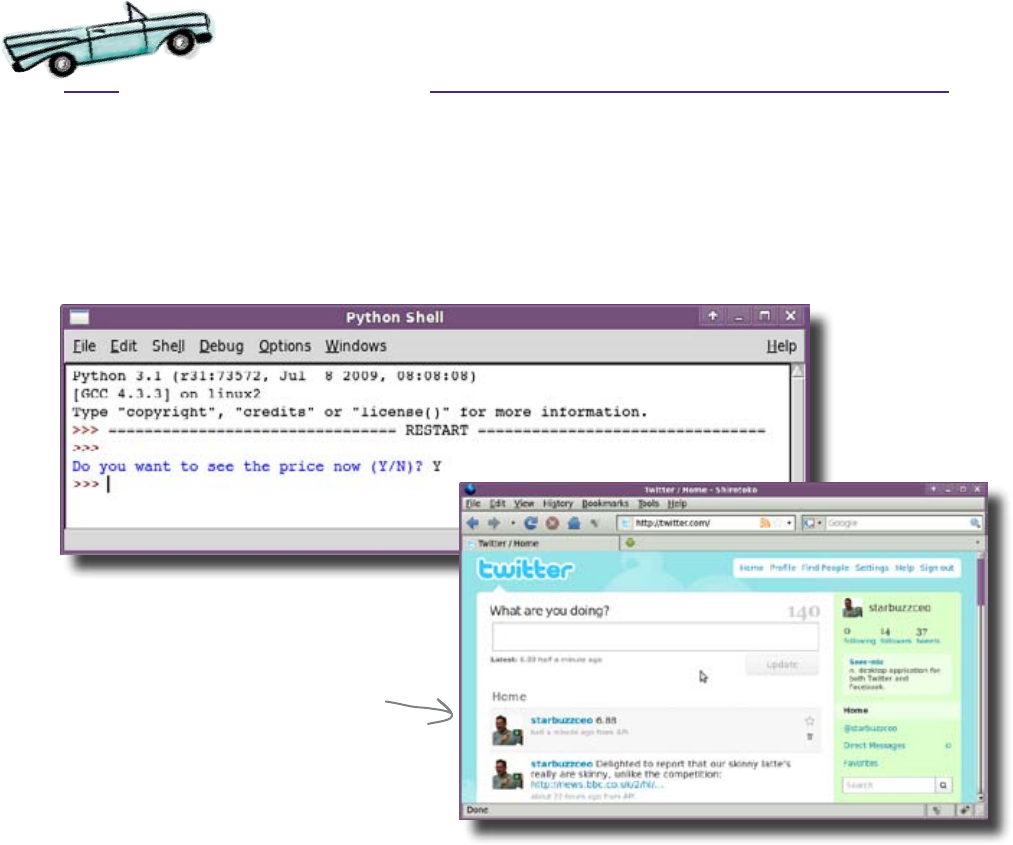Click Twitter sidebar search magnifier button

[x=943, y=786]
